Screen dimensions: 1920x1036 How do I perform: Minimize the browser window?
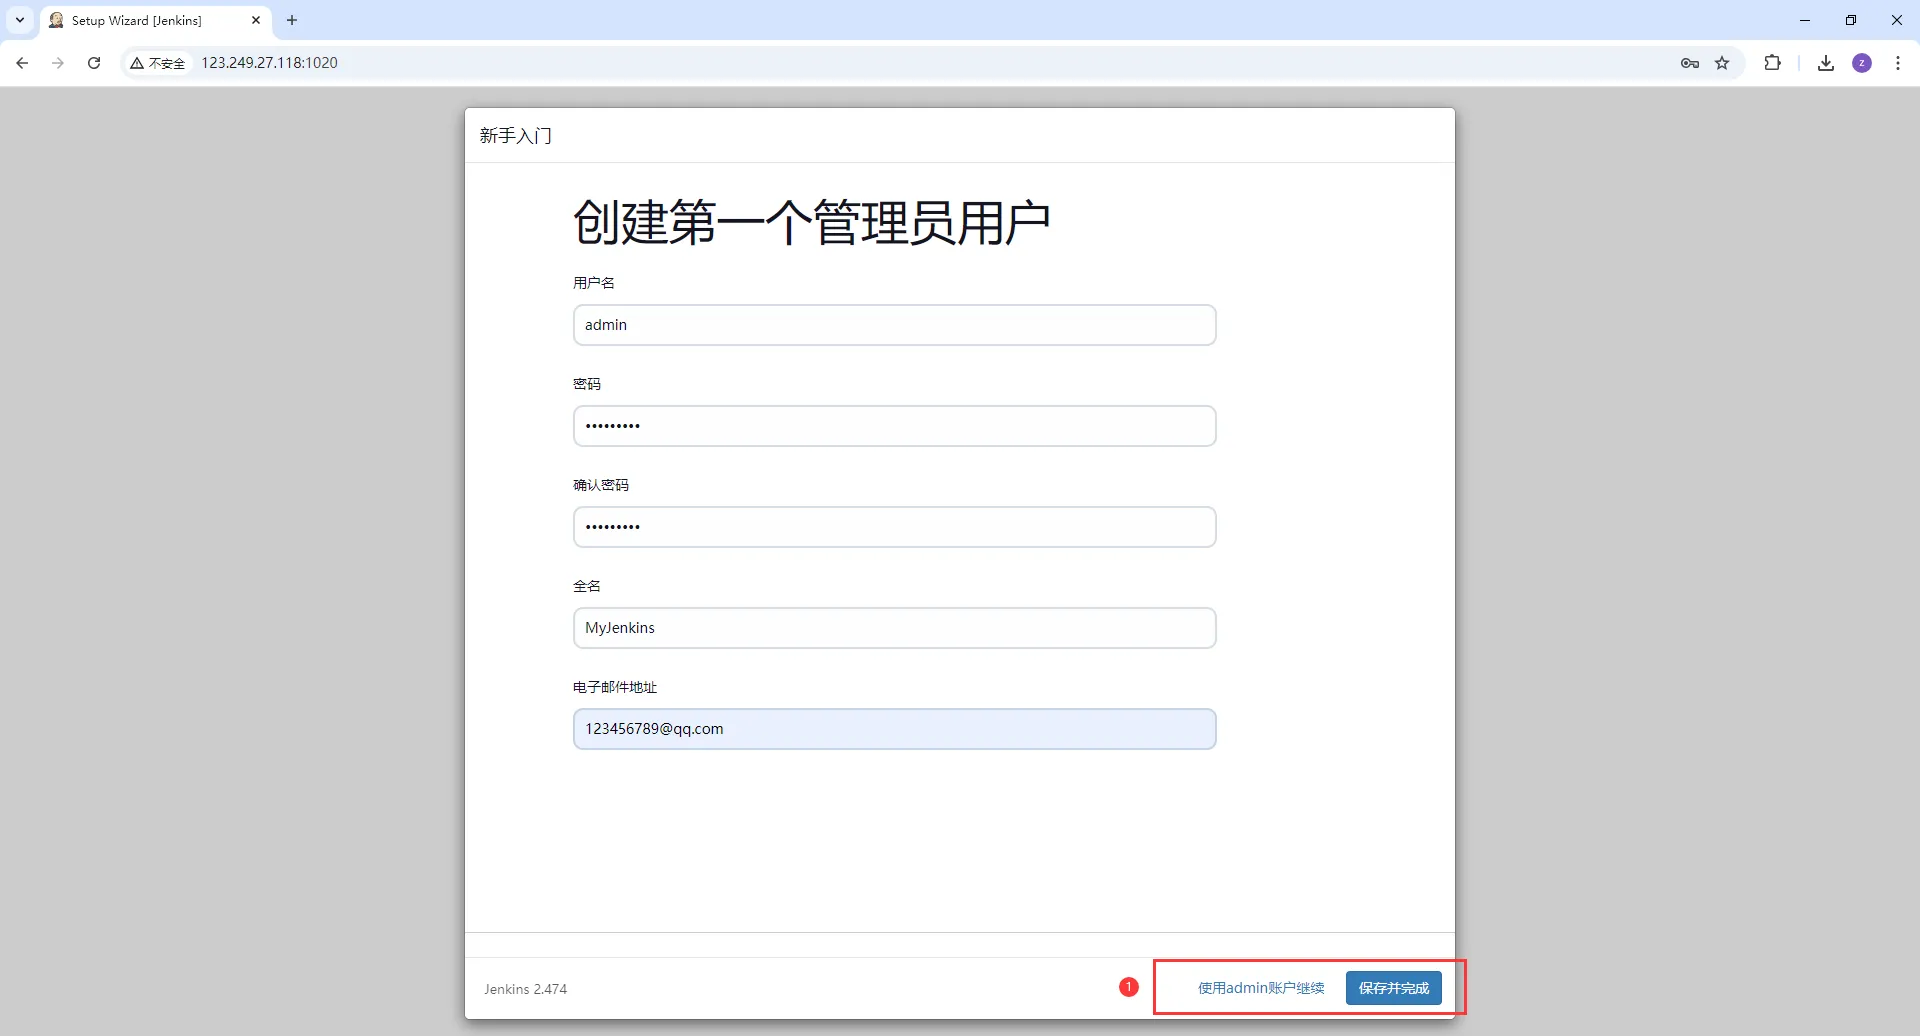coord(1805,20)
